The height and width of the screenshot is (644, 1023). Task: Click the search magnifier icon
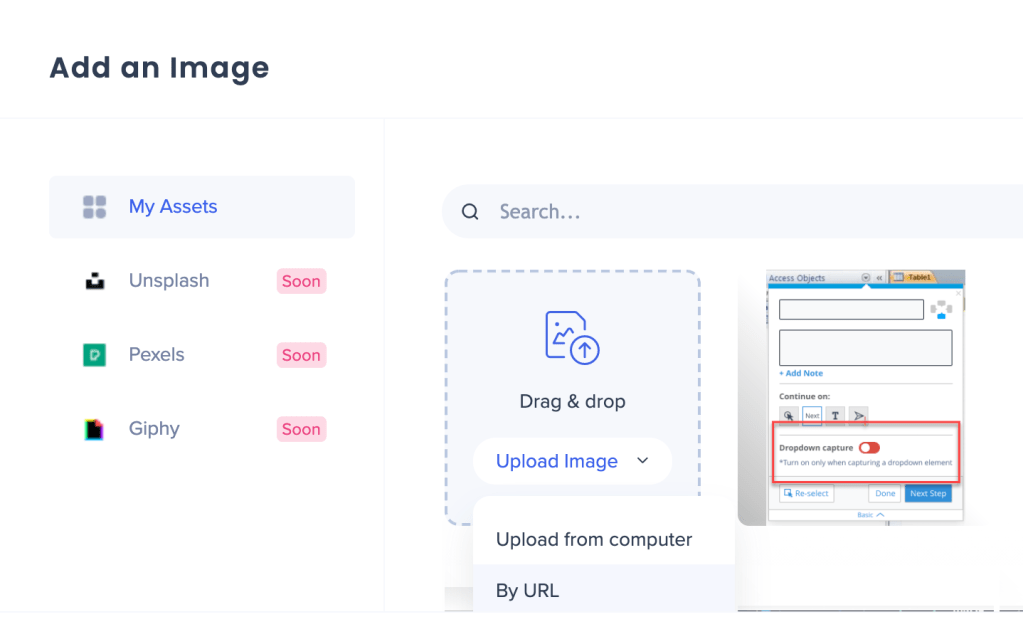pos(470,212)
